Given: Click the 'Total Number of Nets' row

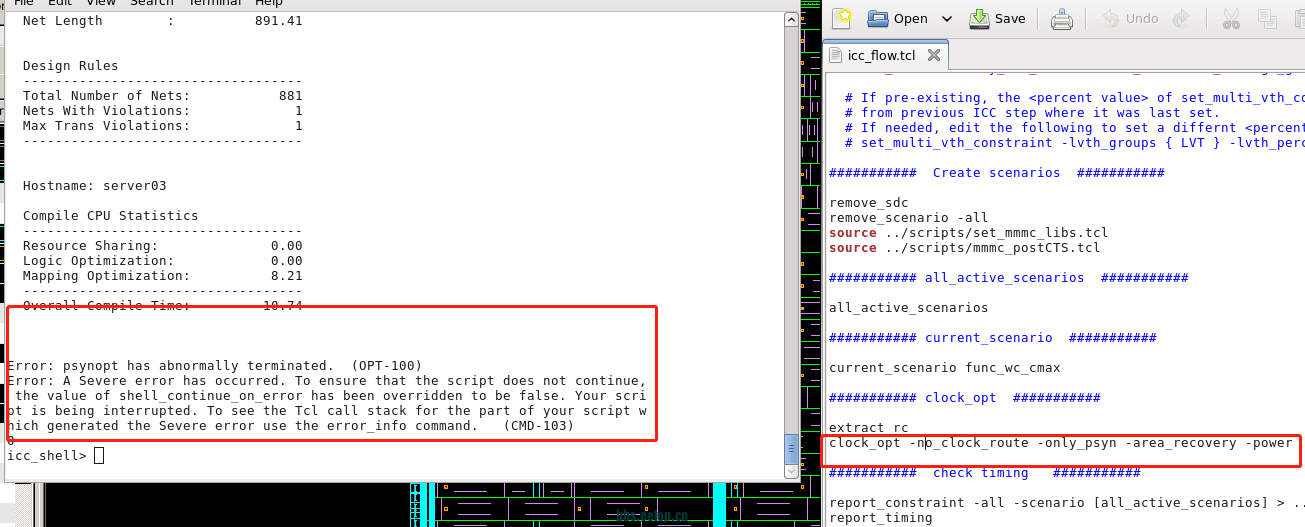Looking at the screenshot, I should (163, 96).
